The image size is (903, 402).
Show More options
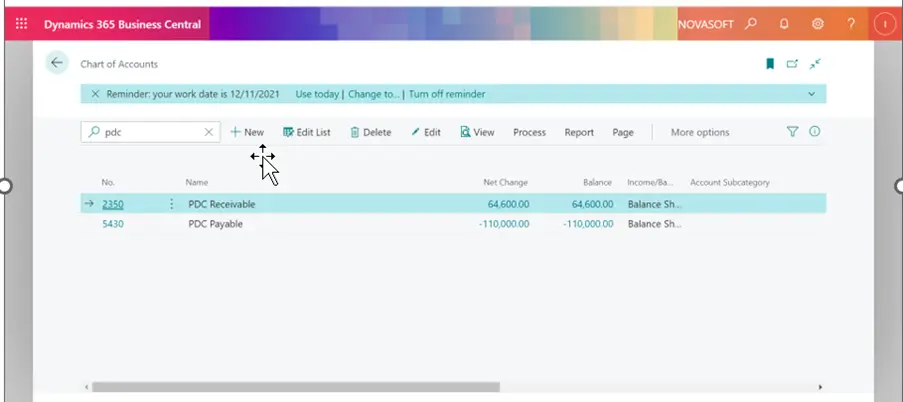pos(700,132)
